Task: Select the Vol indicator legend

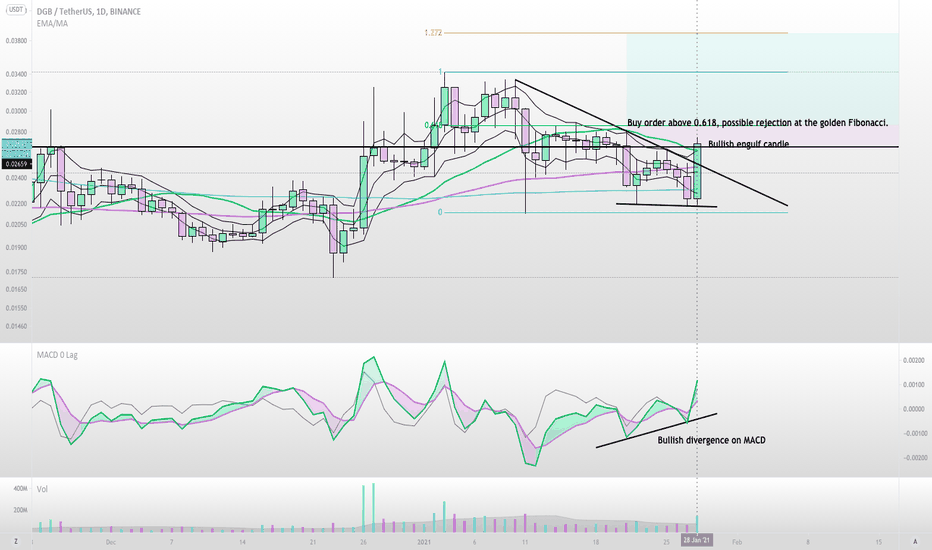Action: tap(42, 489)
